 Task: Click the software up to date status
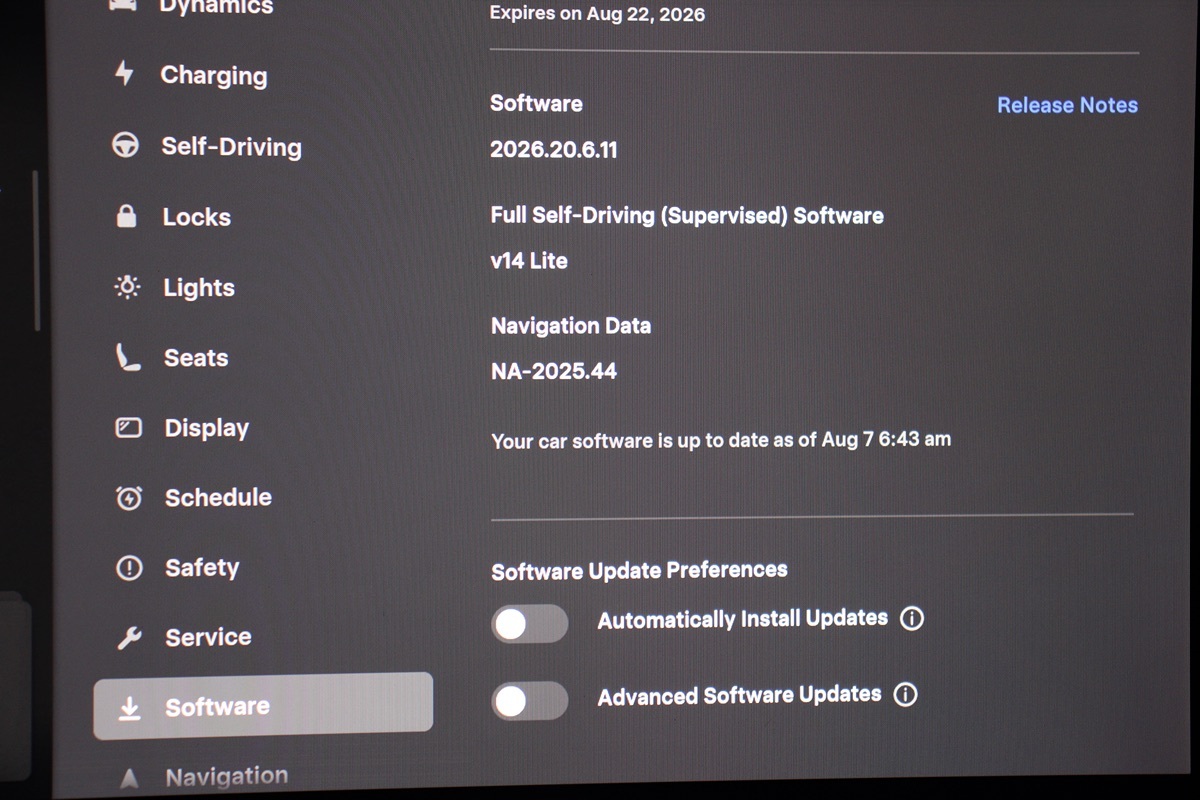[721, 440]
